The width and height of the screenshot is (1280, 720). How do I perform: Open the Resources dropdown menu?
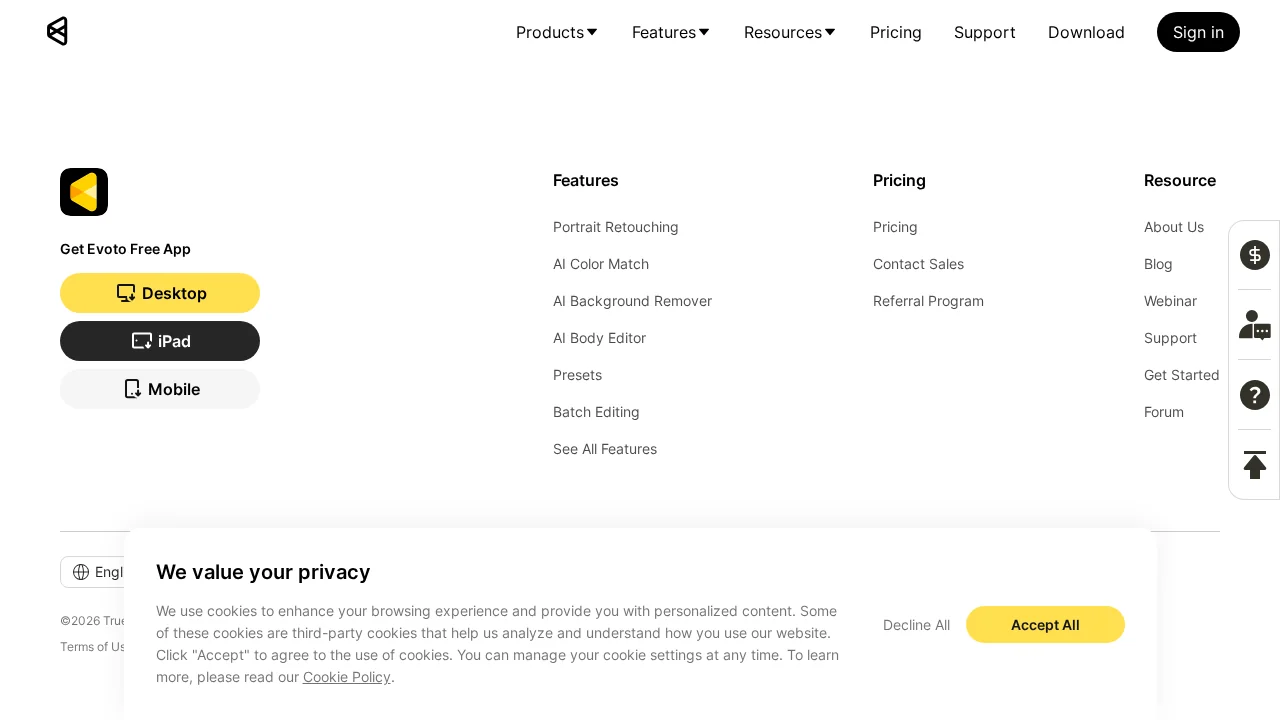pyautogui.click(x=790, y=32)
